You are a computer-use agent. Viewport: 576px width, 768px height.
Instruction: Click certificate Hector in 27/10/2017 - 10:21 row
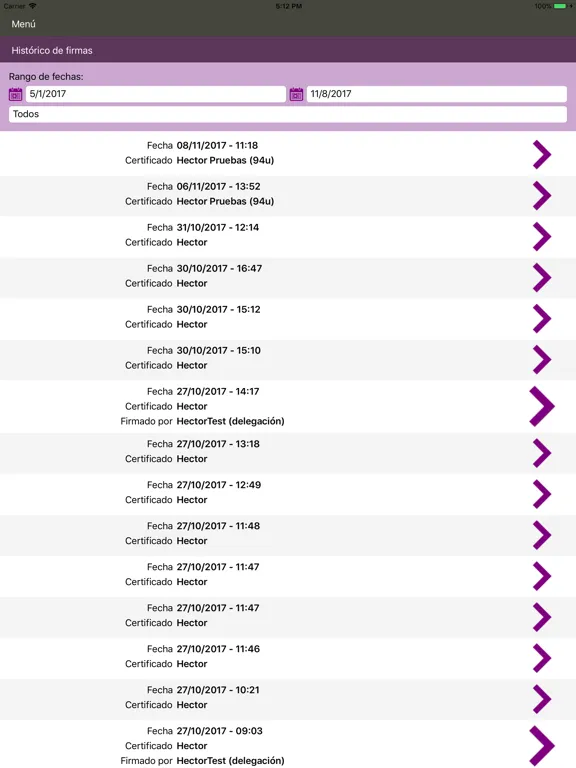point(192,705)
